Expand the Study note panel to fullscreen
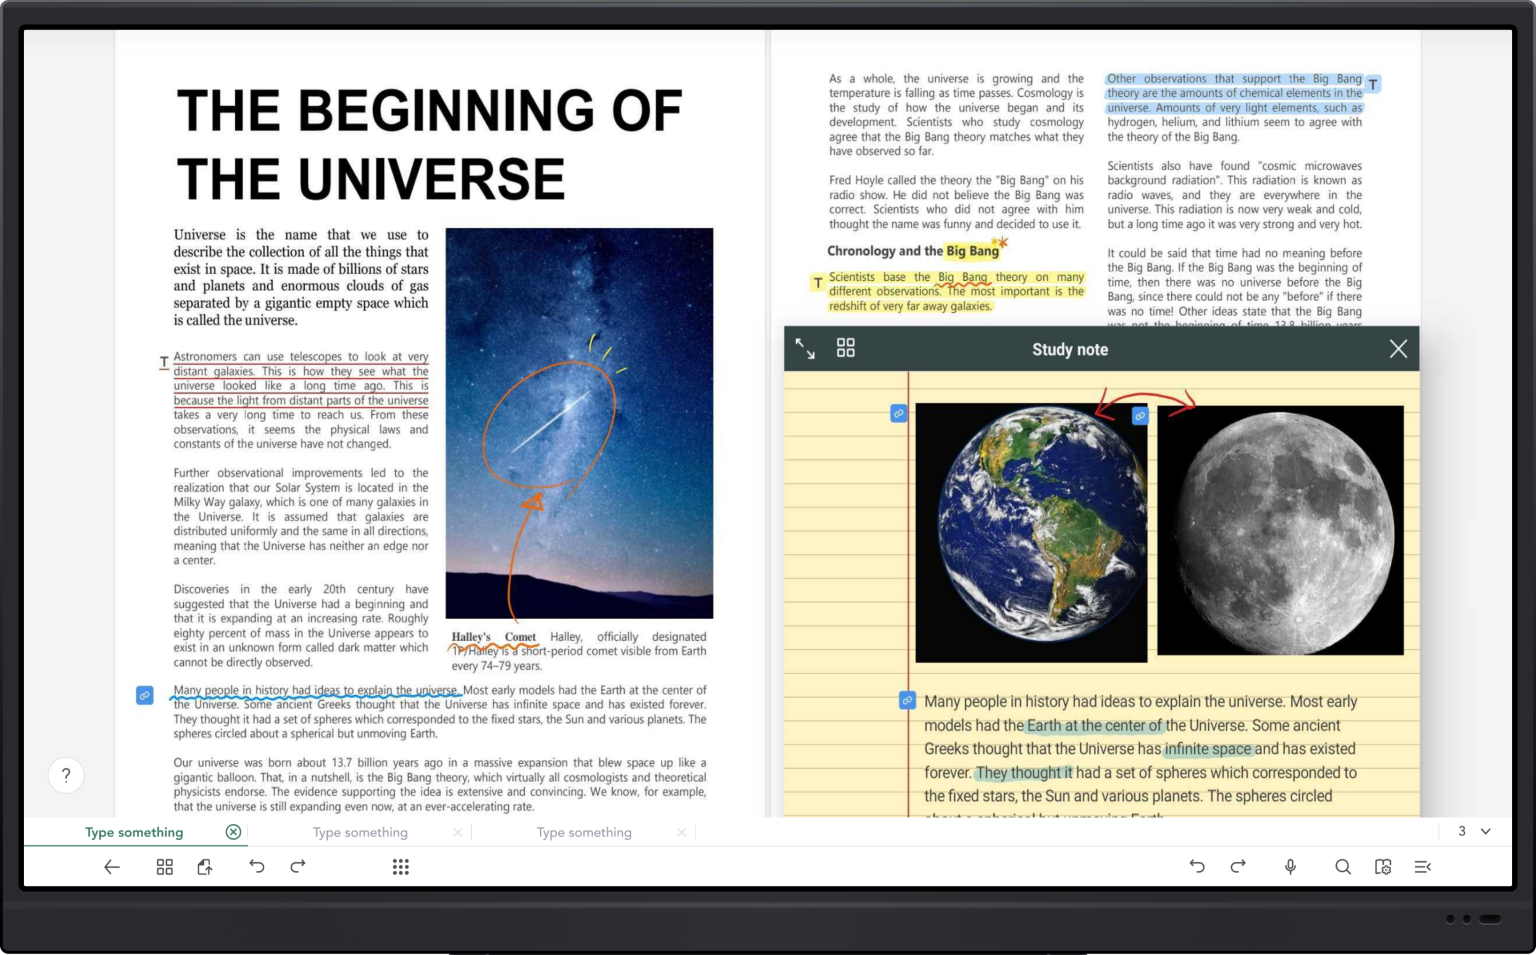The width and height of the screenshot is (1536, 955). click(805, 348)
